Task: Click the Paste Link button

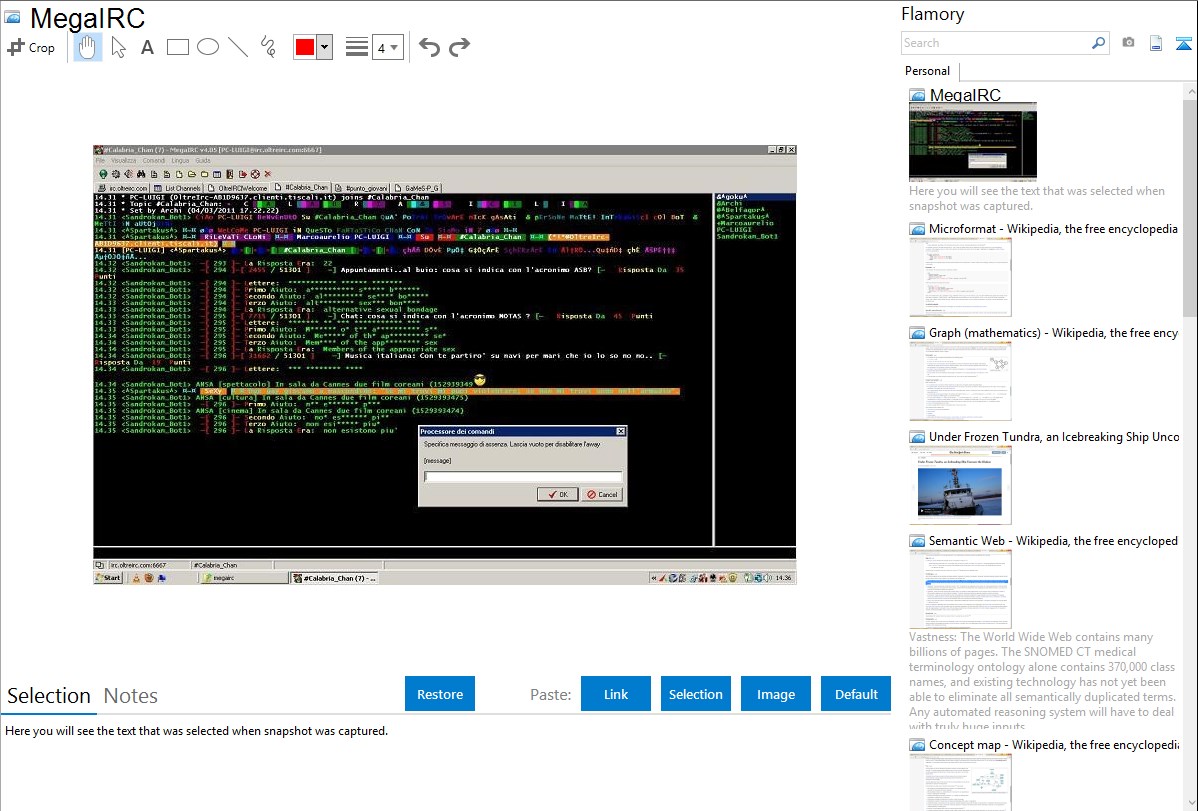Action: (616, 694)
